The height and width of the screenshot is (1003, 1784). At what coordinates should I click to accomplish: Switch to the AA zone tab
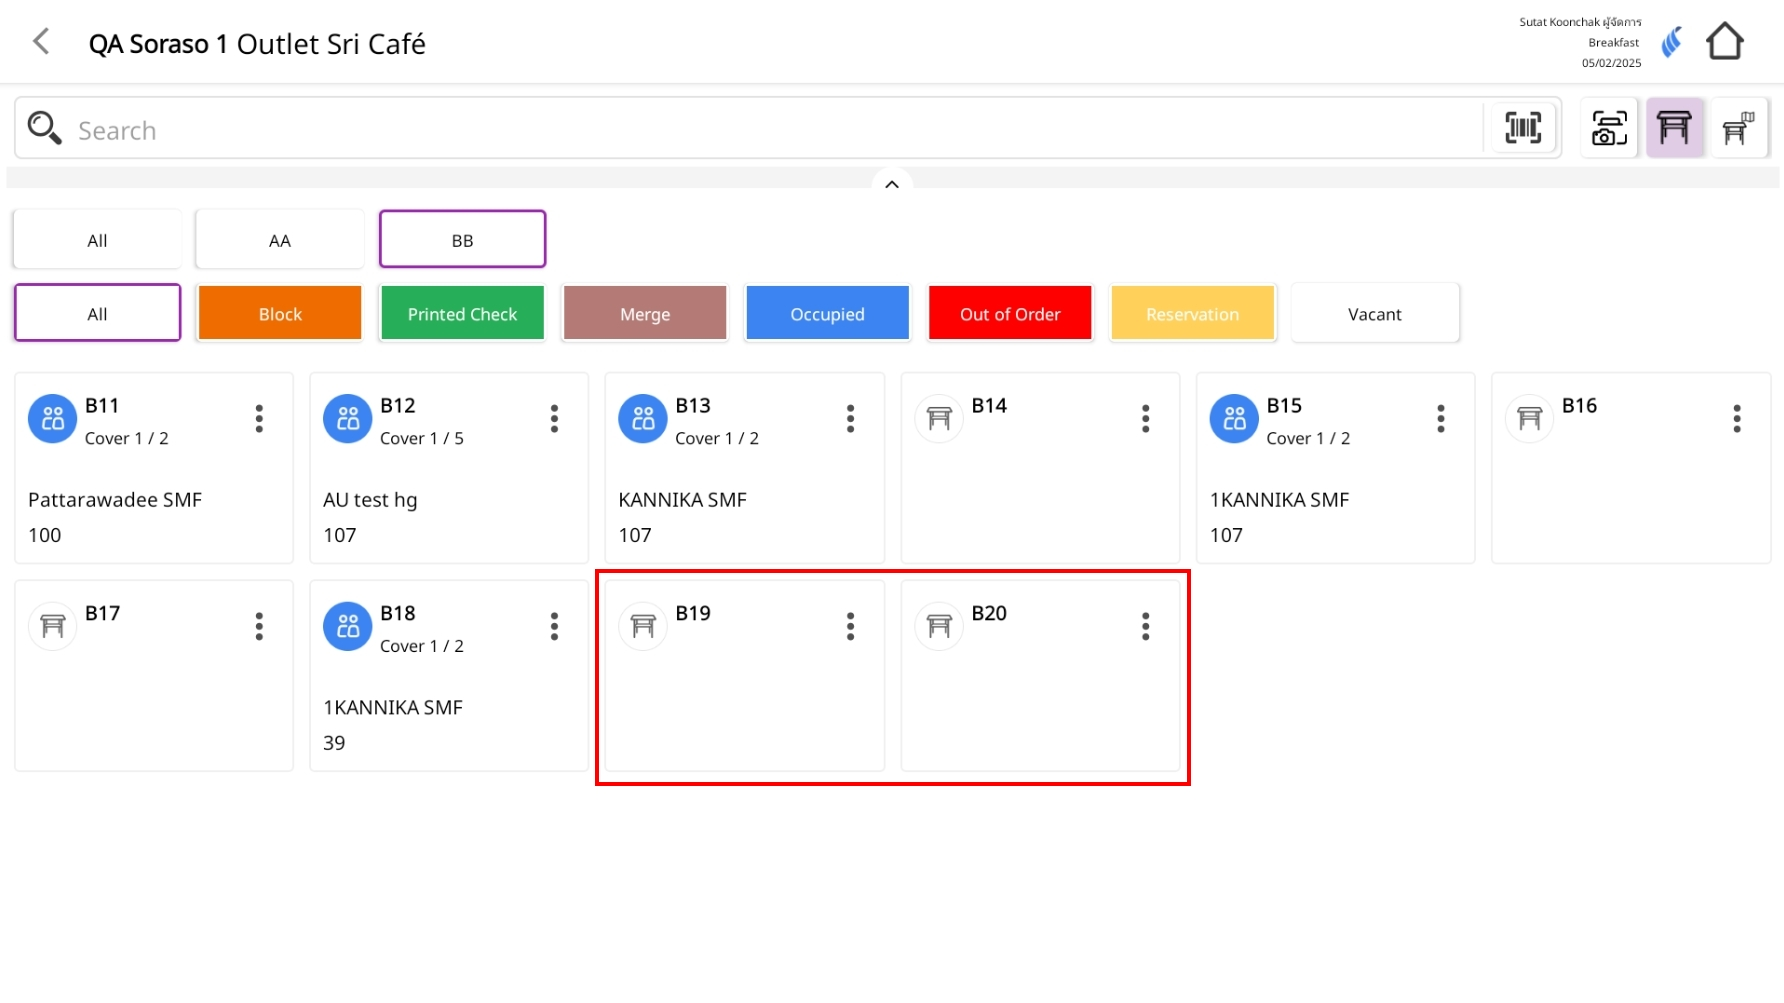[x=280, y=240]
